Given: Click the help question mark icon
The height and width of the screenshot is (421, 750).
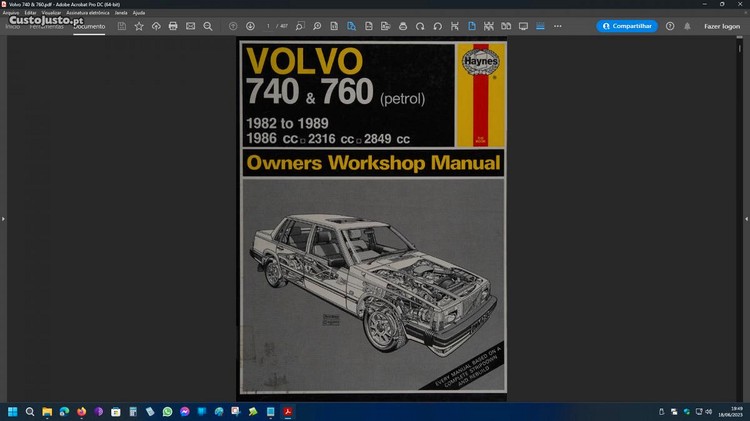Looking at the screenshot, I should click(670, 26).
